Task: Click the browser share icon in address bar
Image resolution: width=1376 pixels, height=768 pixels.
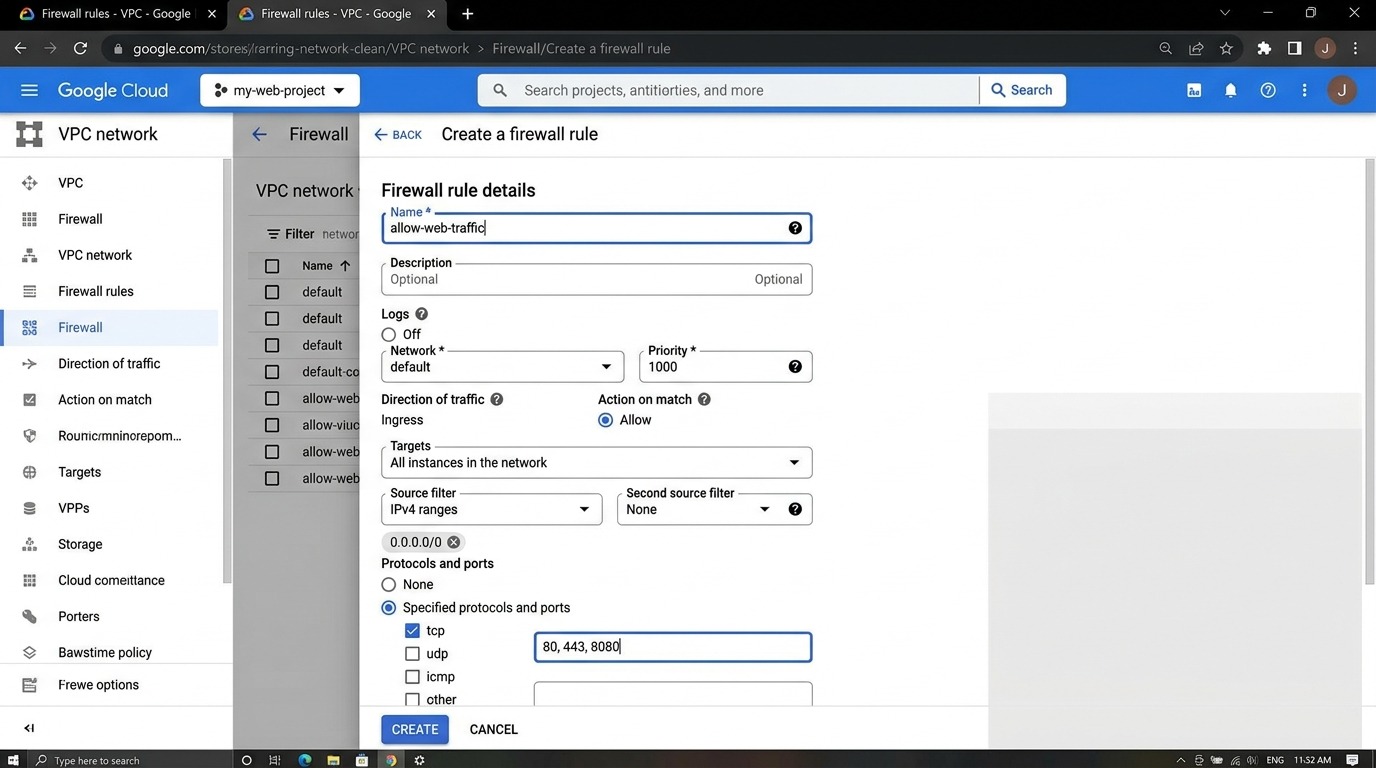Action: [x=1196, y=48]
